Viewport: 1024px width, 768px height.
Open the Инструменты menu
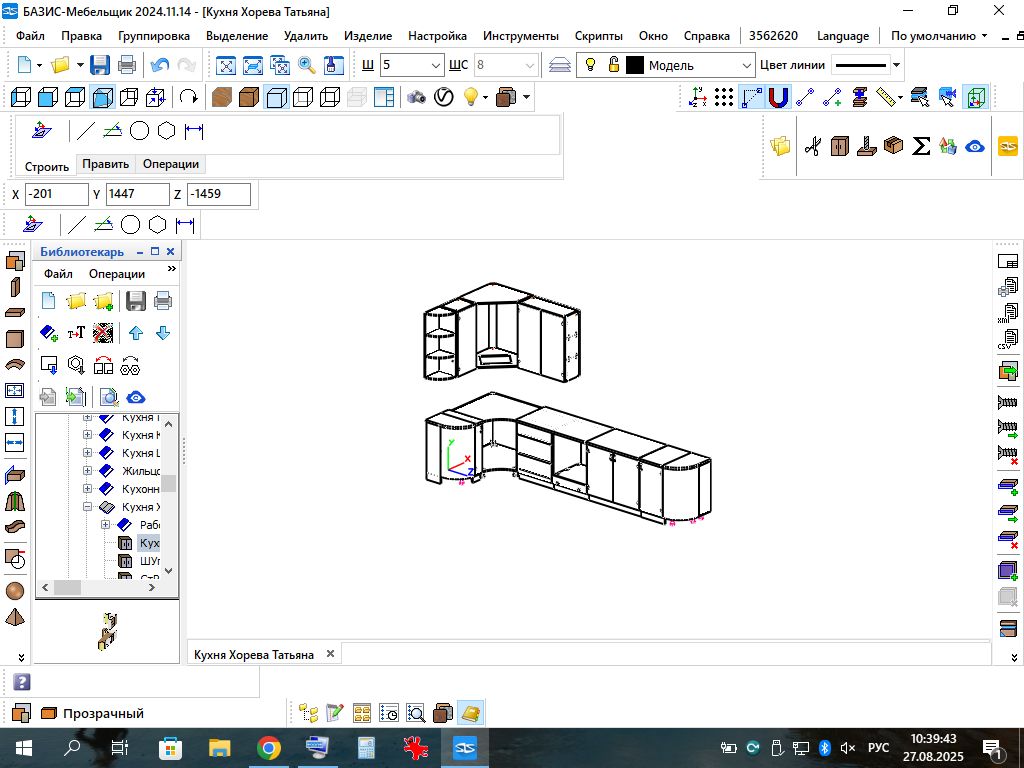point(520,36)
